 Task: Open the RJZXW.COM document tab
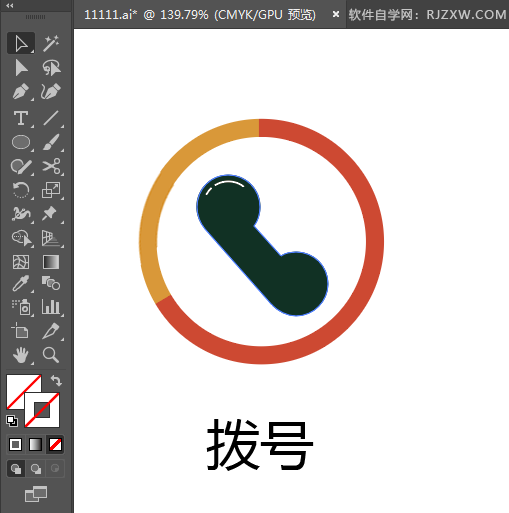(427, 15)
